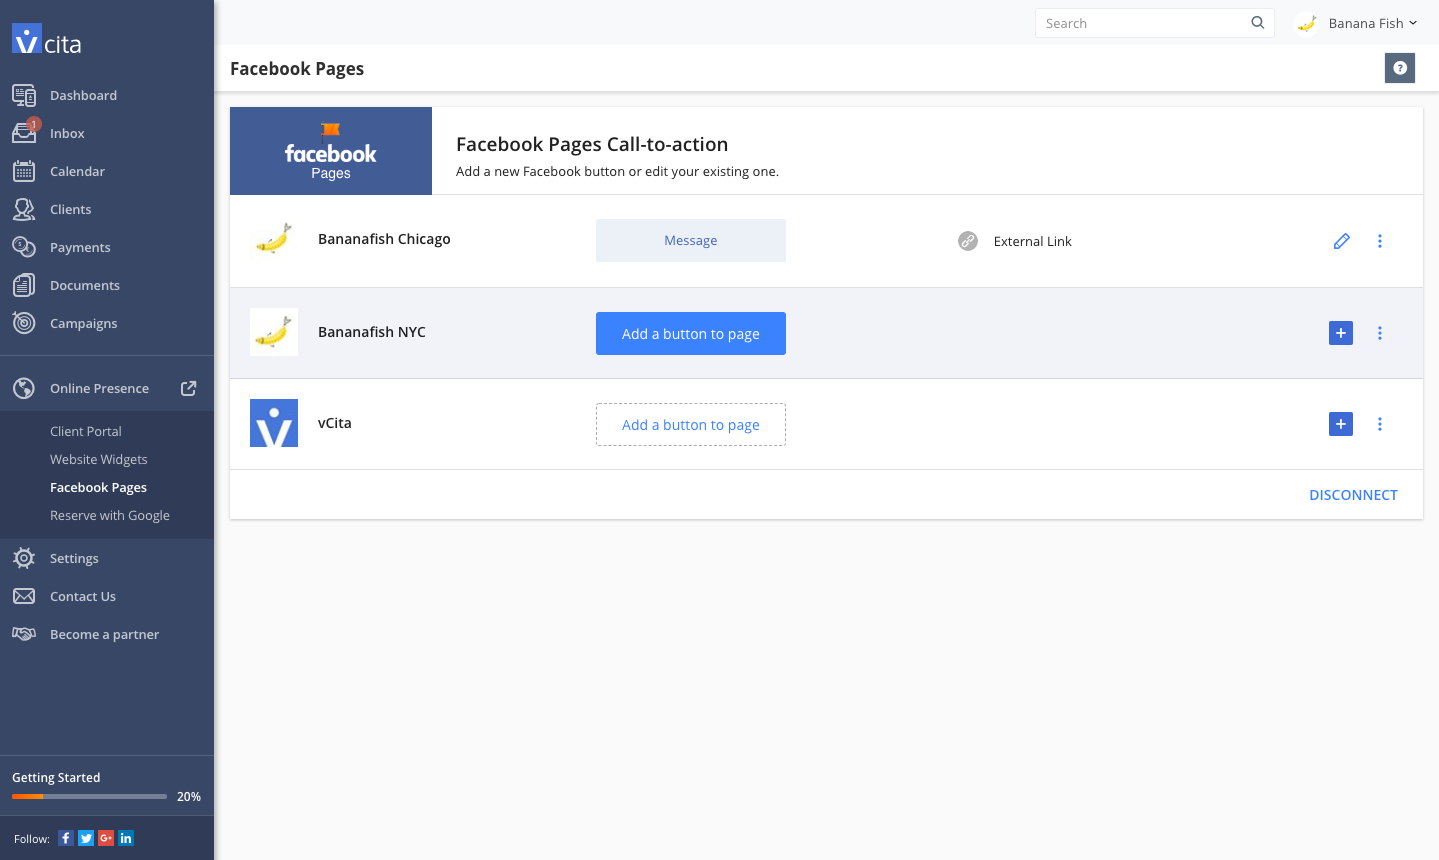1439x860 pixels.
Task: Click the vCita page name text
Action: point(335,423)
